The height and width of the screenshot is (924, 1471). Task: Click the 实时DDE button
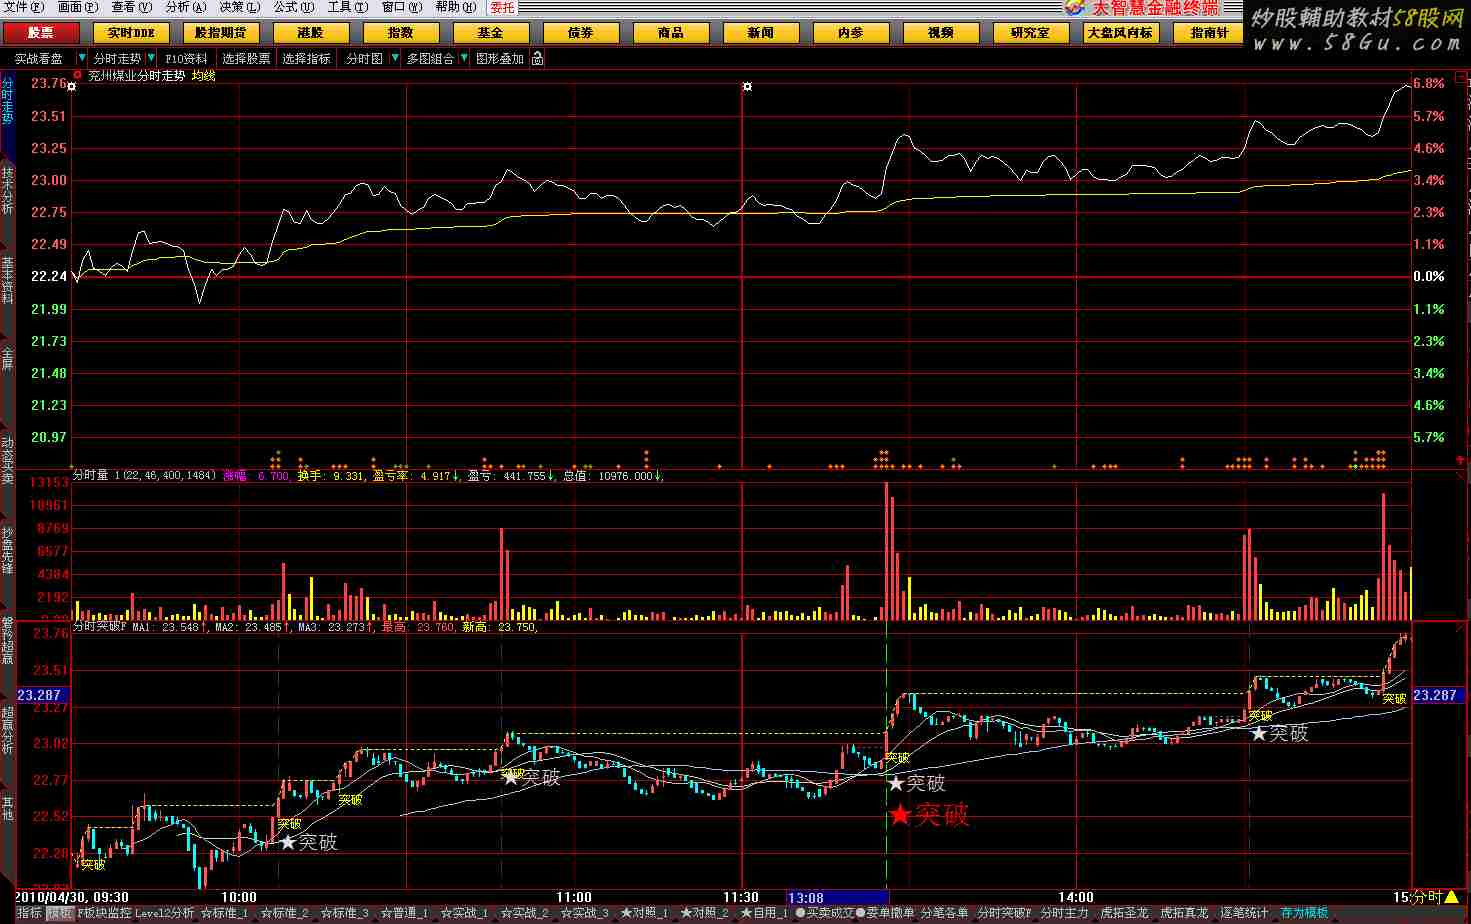(x=131, y=33)
